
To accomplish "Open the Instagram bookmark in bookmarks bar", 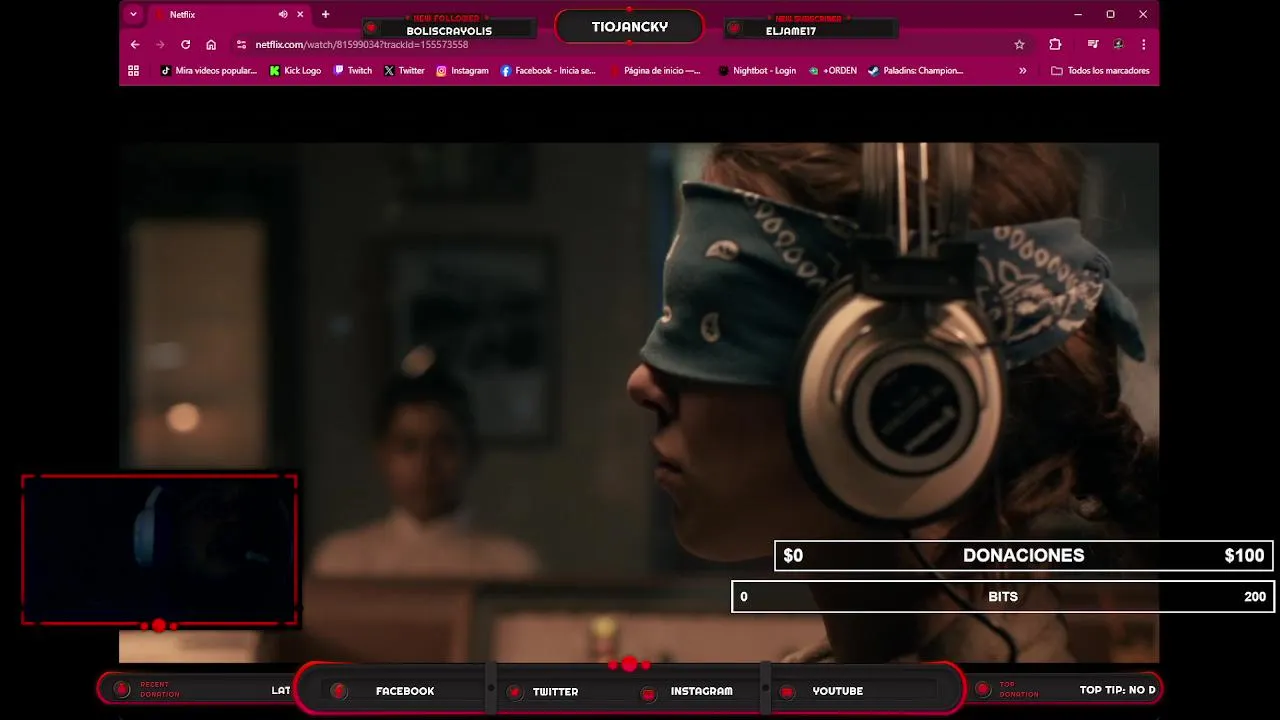I will (462, 70).
